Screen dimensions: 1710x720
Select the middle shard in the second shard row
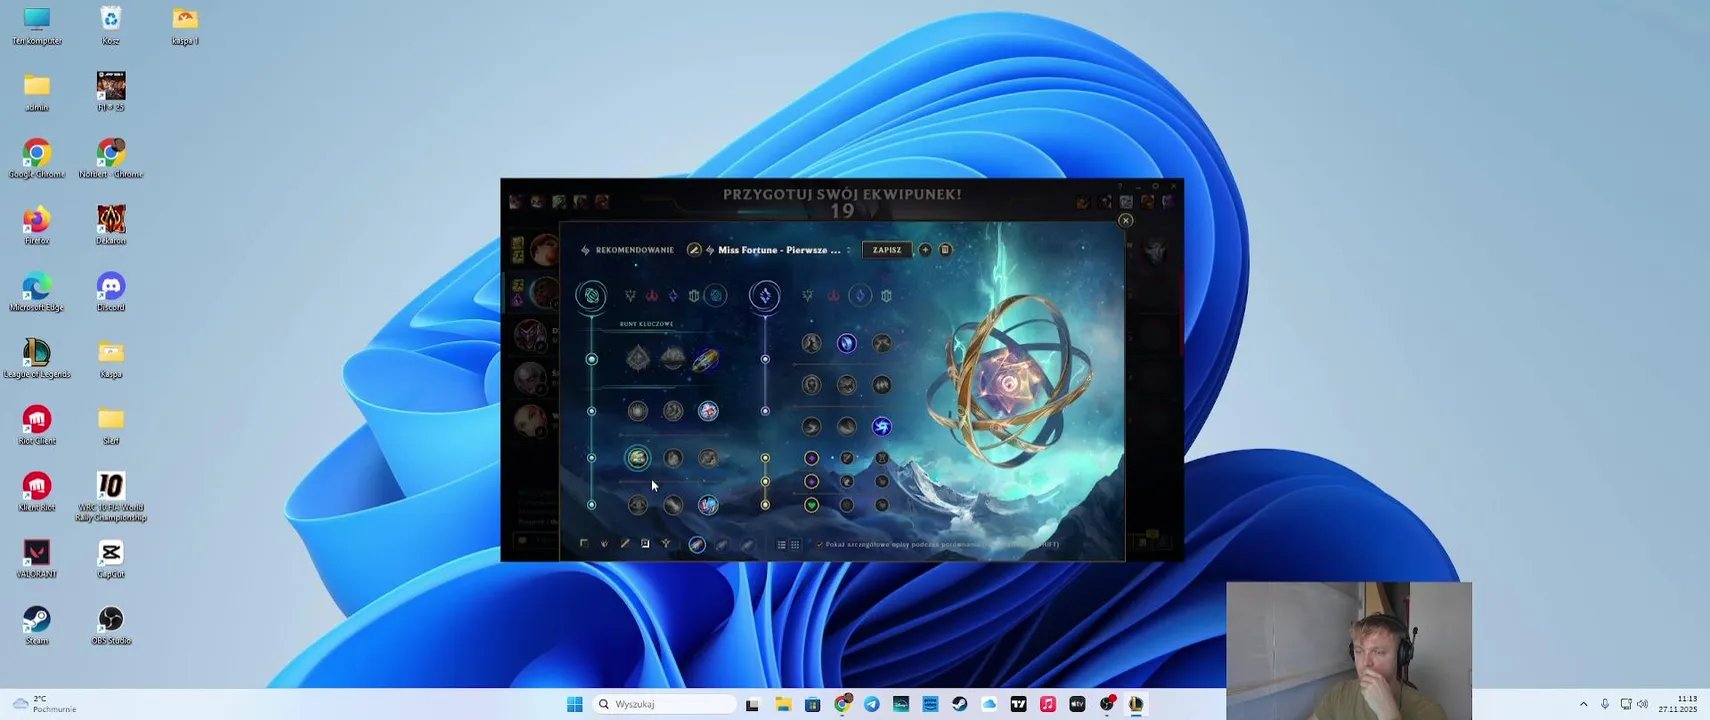[847, 482]
